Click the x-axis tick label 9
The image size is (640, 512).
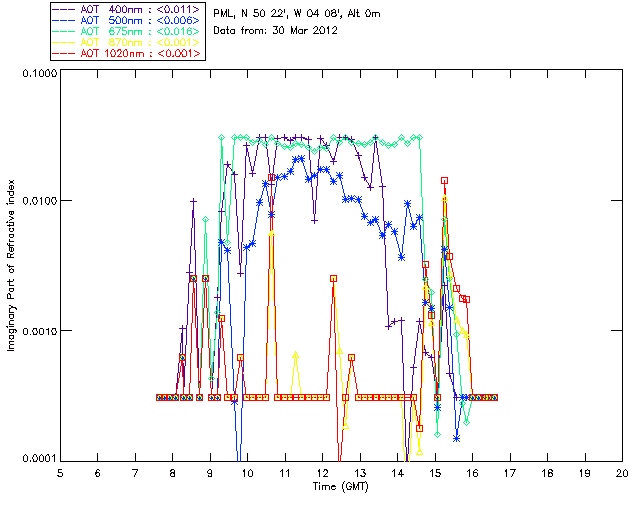click(210, 473)
